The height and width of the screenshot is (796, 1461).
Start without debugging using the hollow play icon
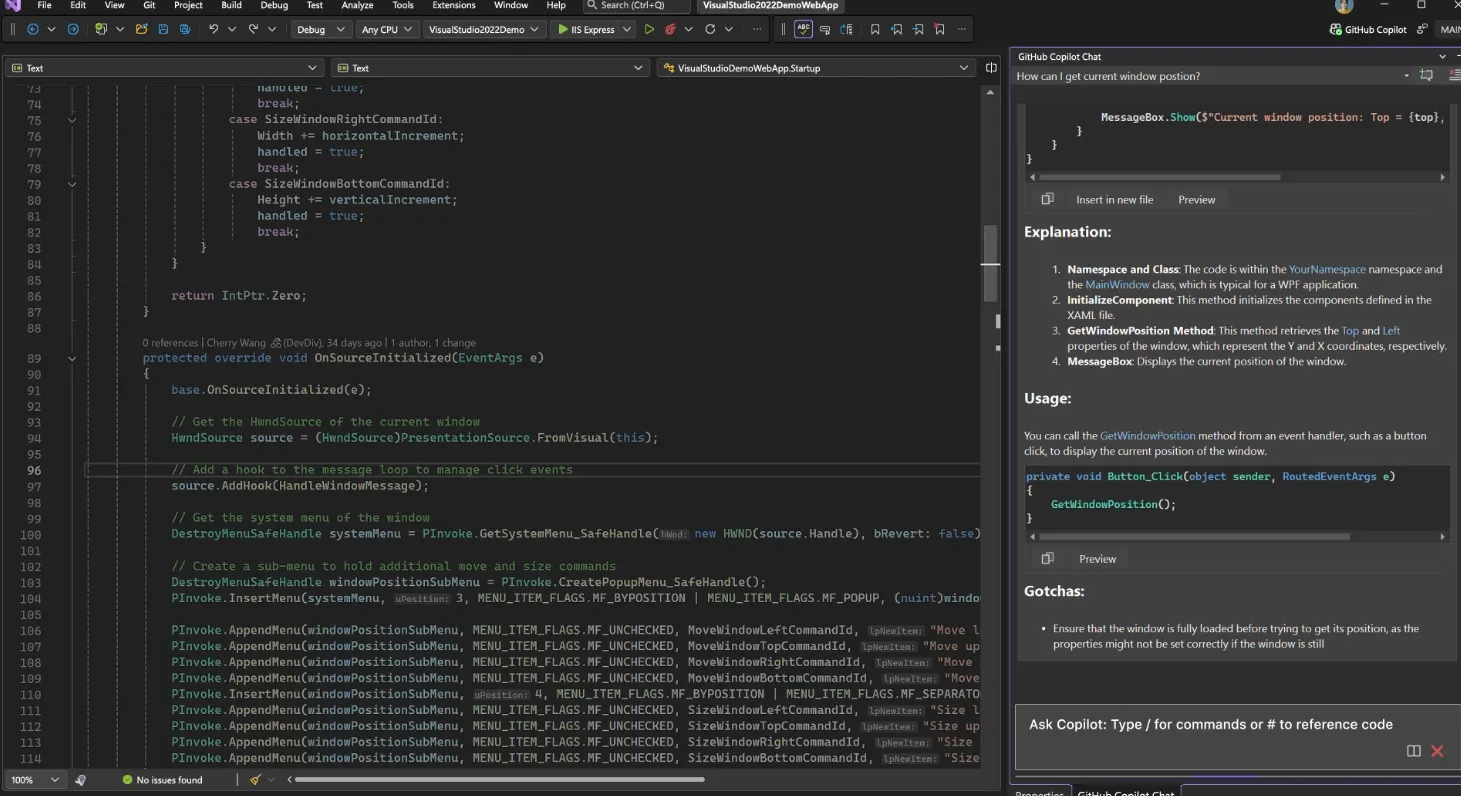(x=649, y=29)
